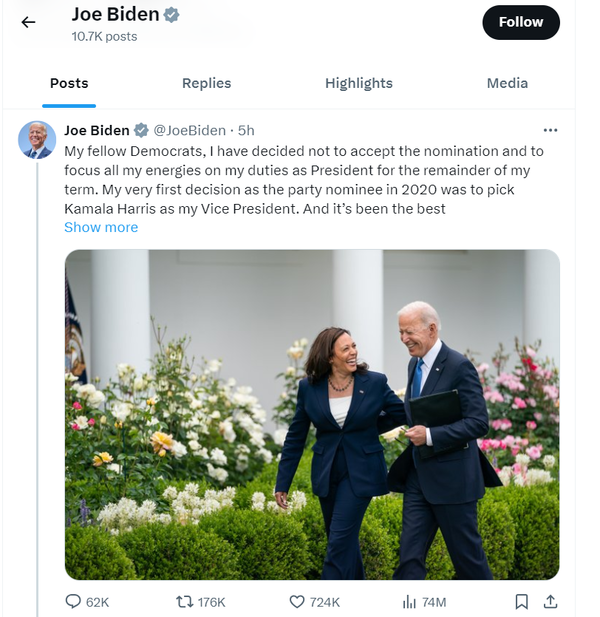The height and width of the screenshot is (617, 600).
Task: Click the reply comment icon
Action: click(73, 602)
